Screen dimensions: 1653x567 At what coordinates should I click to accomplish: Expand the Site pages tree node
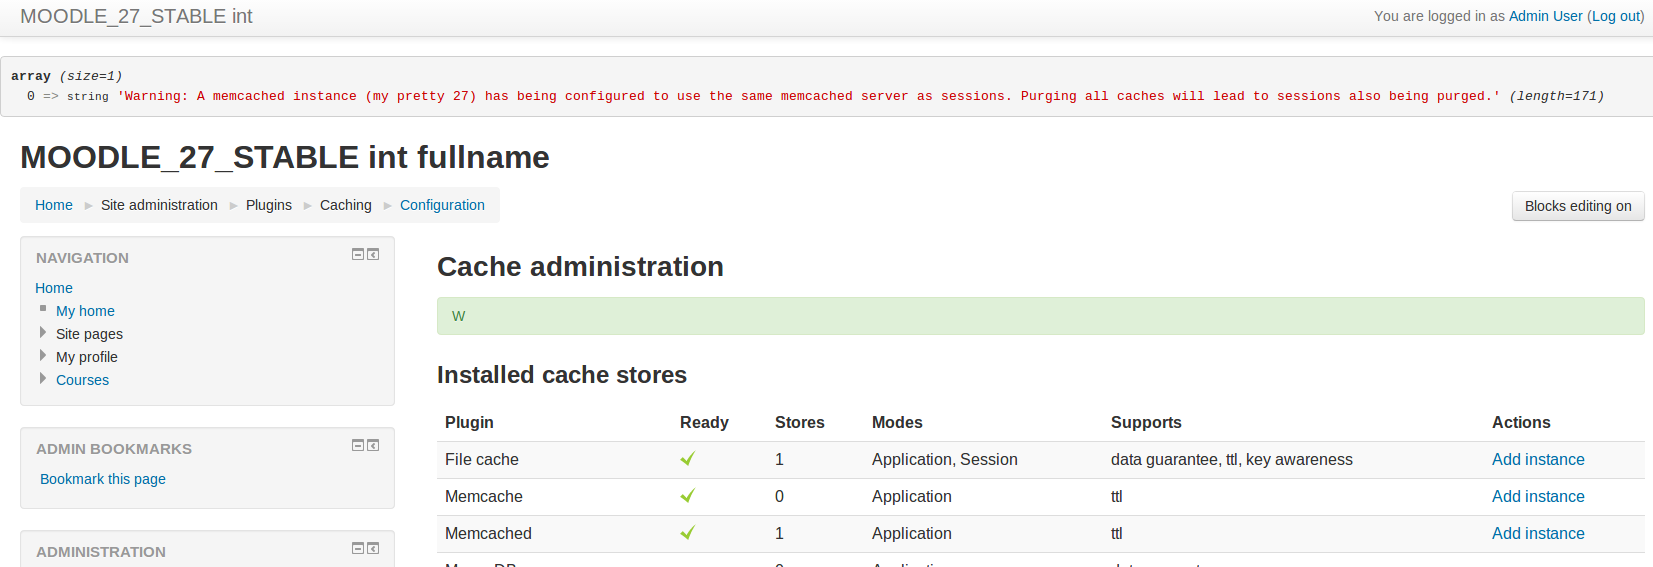[x=43, y=333]
